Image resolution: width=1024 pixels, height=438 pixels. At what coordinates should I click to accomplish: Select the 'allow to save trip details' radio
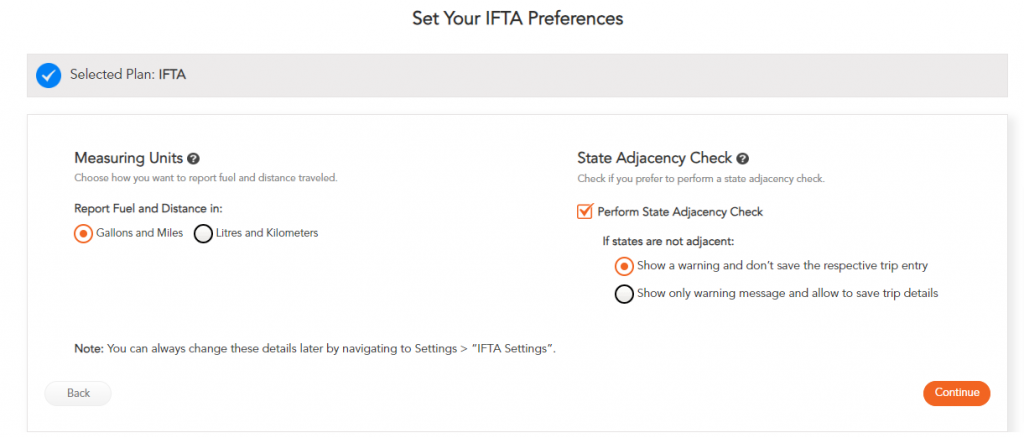[624, 294]
